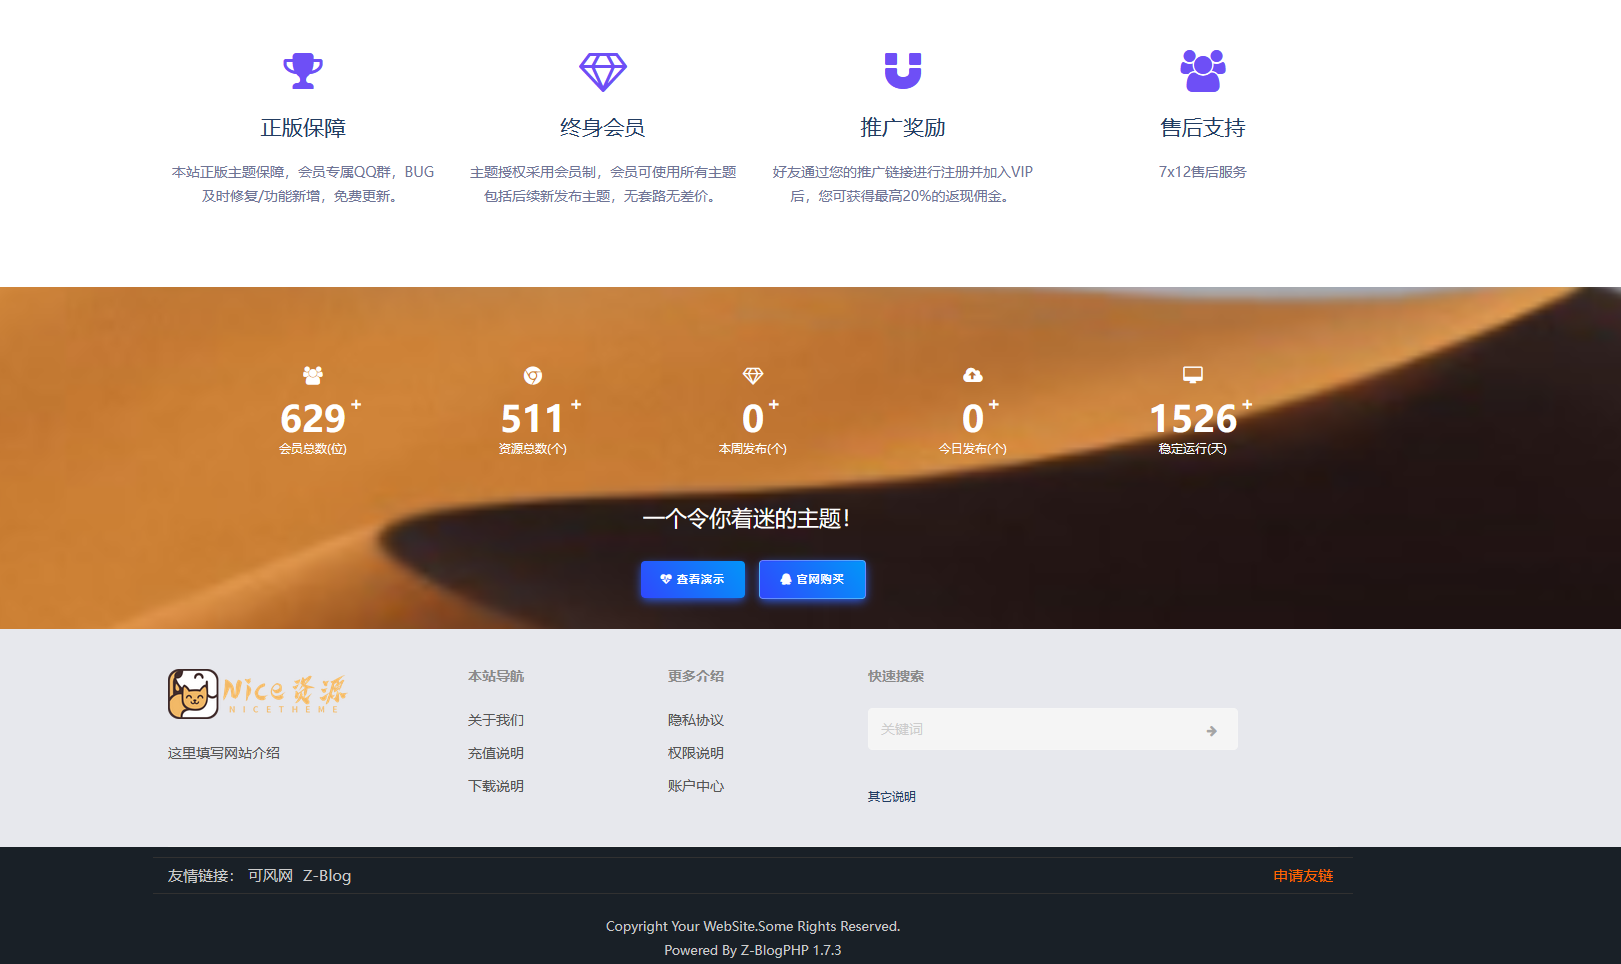Click the Chrome-style icon above 511
Screen dimensions: 1621x964
(x=533, y=375)
